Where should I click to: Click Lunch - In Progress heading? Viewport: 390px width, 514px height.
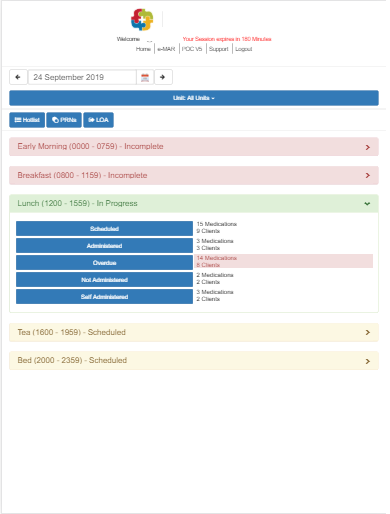click(77, 203)
